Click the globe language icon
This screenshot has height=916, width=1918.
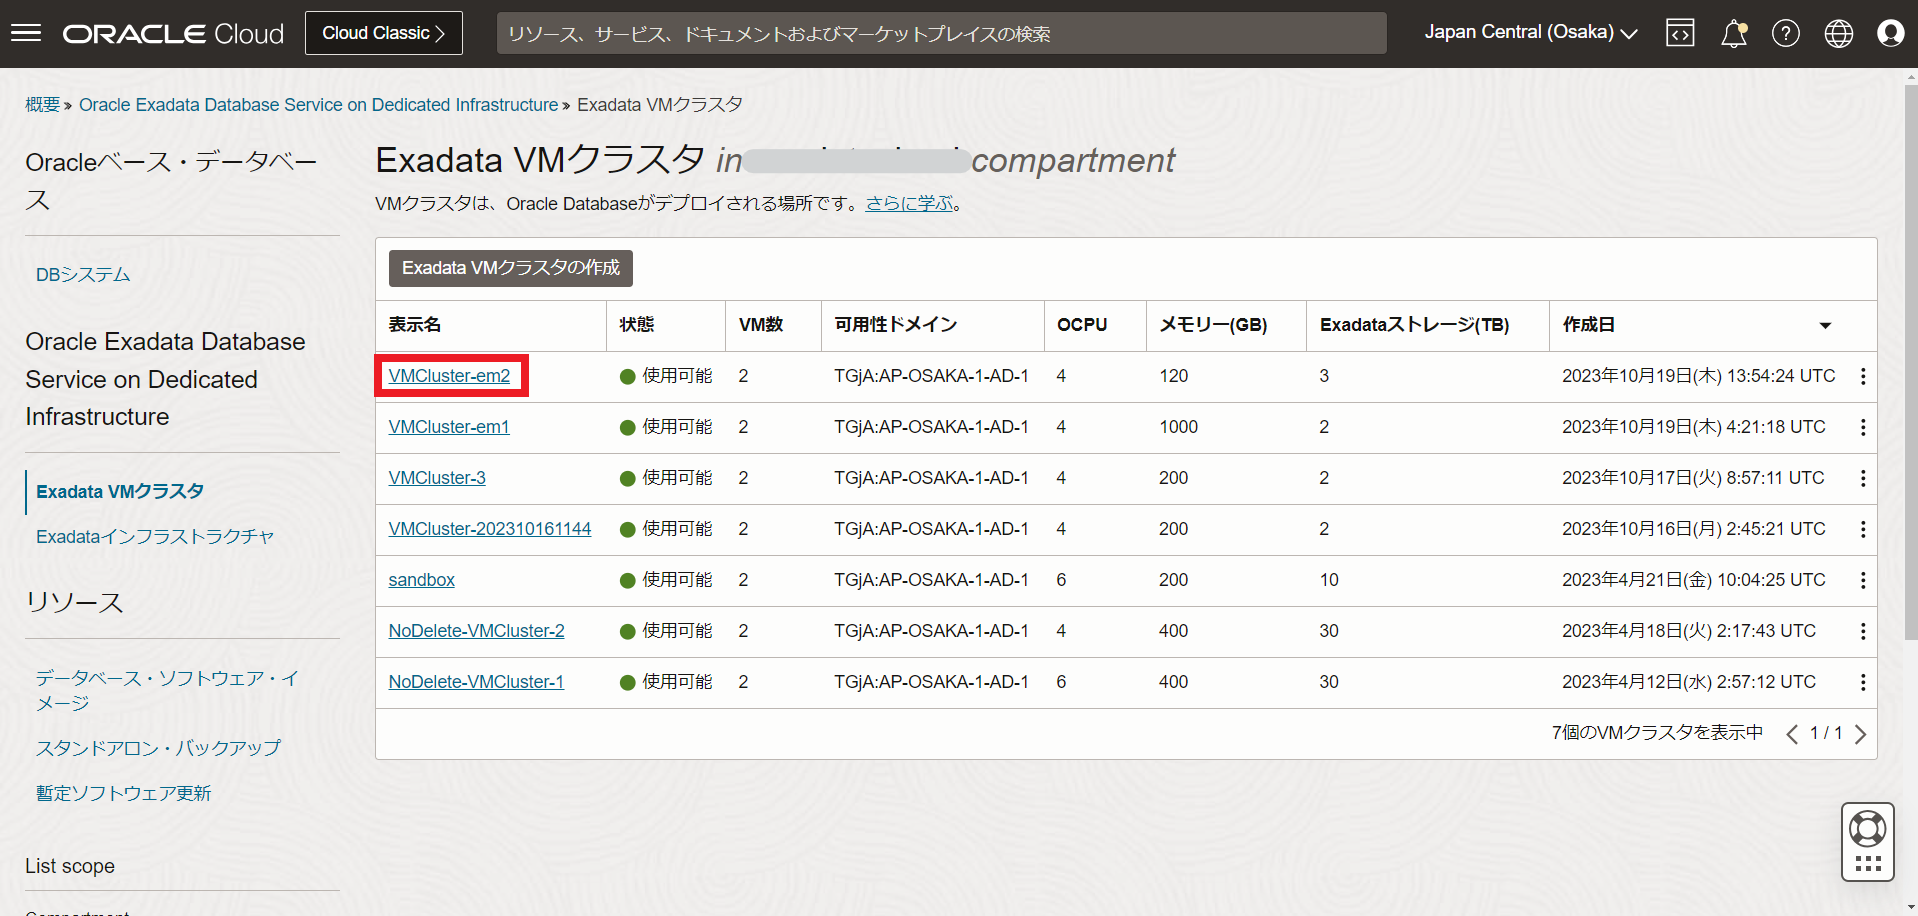(1838, 33)
